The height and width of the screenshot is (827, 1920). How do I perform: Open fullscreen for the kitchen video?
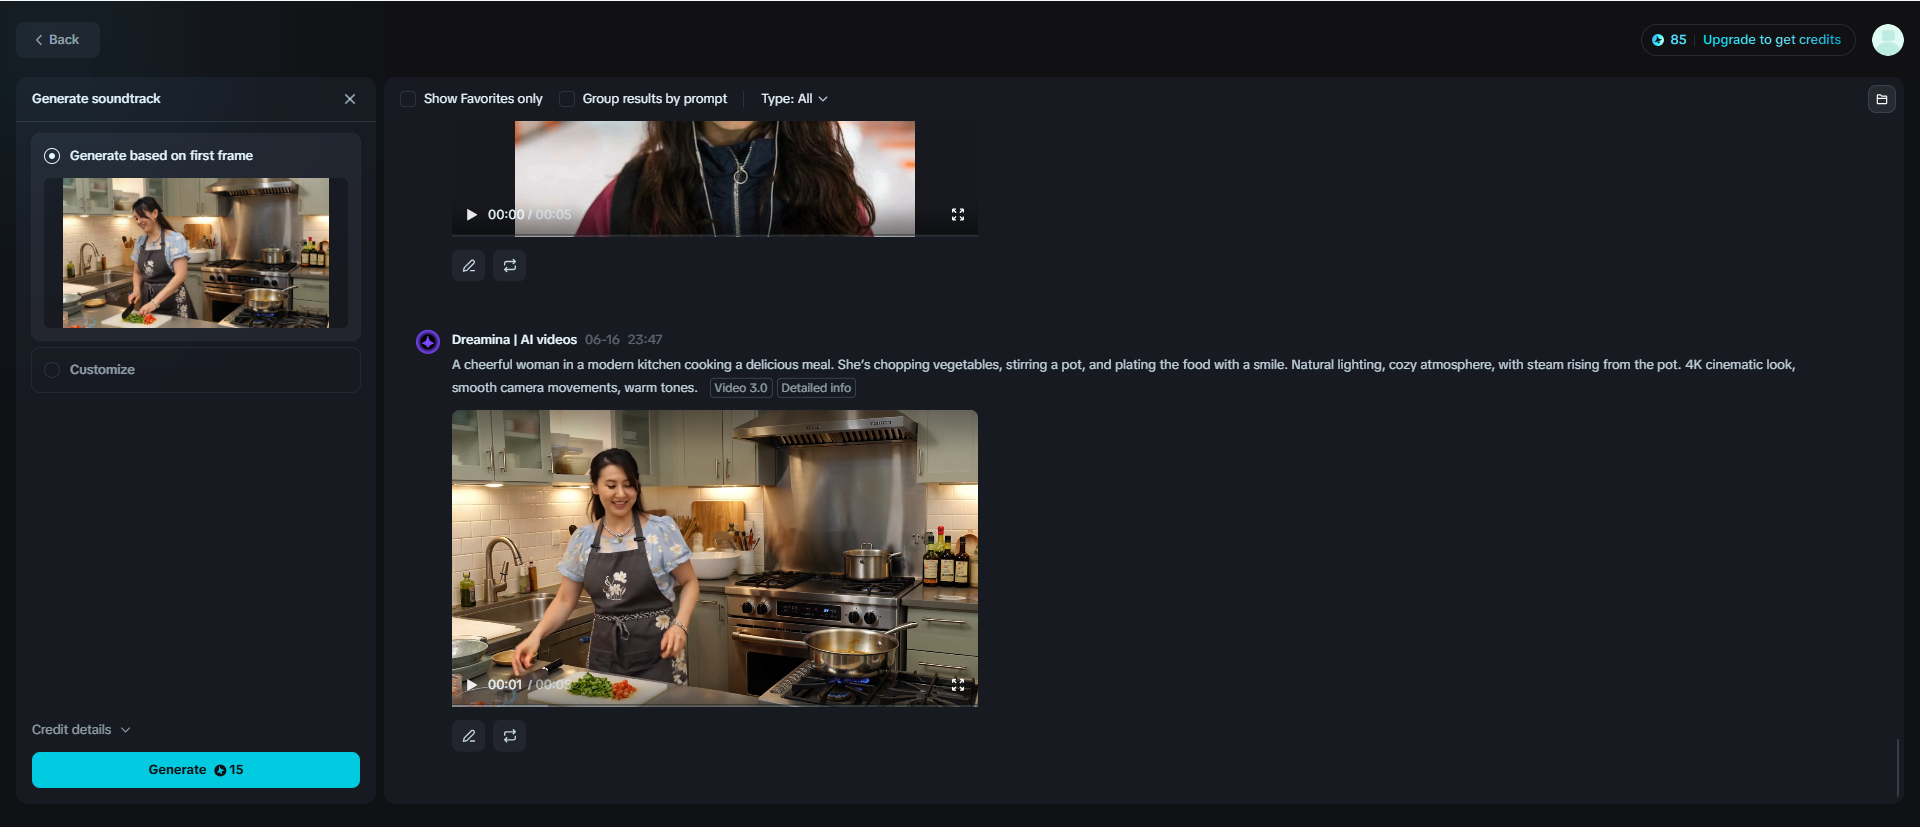958,685
